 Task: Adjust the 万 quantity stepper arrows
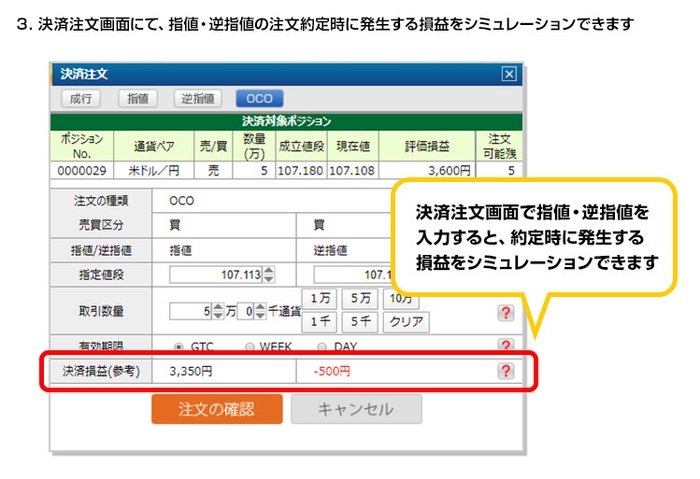(x=218, y=311)
